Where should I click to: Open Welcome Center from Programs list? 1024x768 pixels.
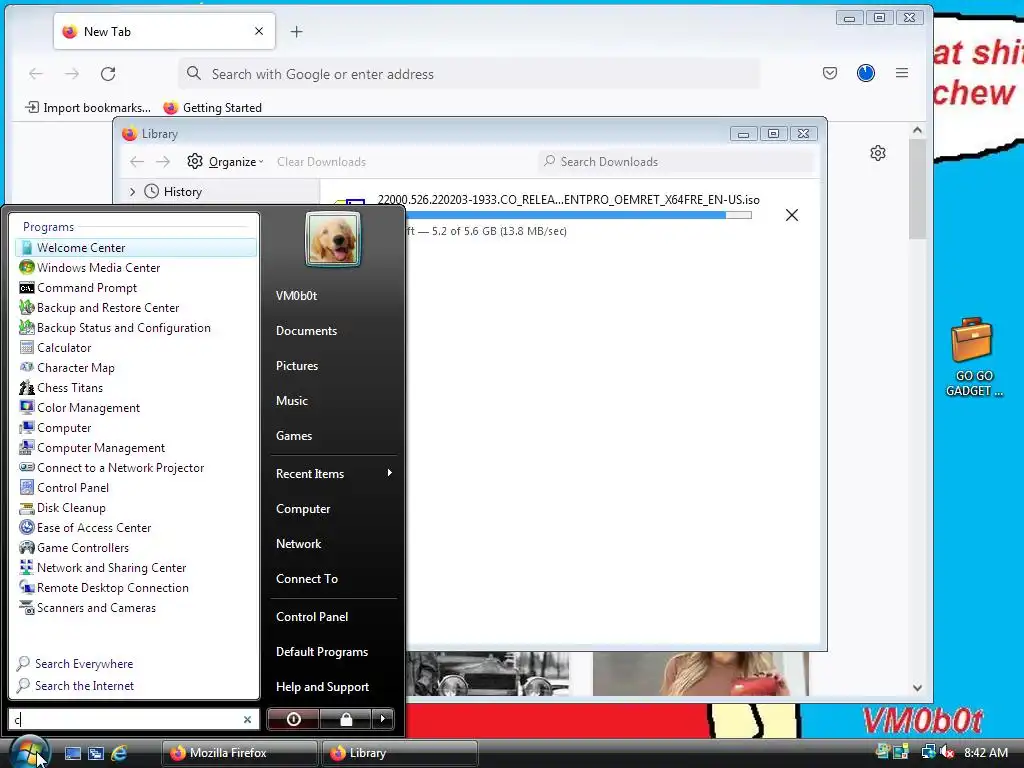pyautogui.click(x=135, y=248)
